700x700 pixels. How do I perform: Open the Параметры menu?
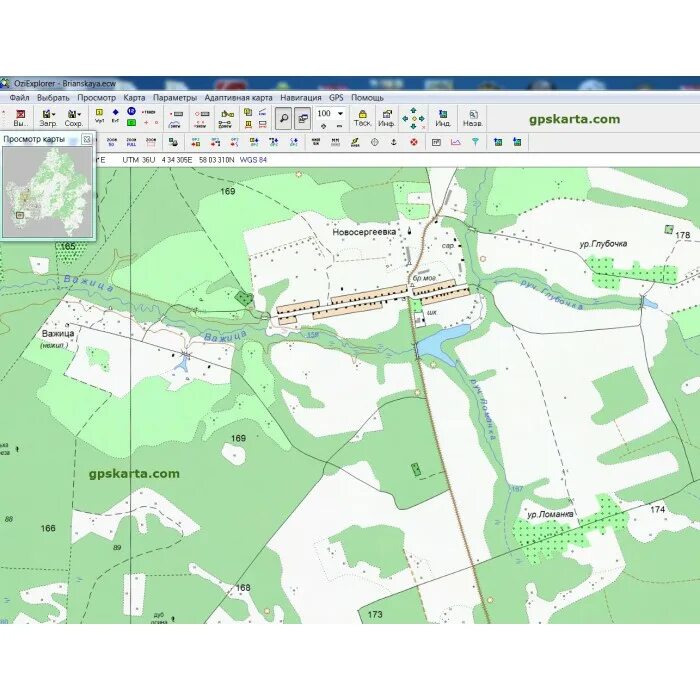coord(175,97)
